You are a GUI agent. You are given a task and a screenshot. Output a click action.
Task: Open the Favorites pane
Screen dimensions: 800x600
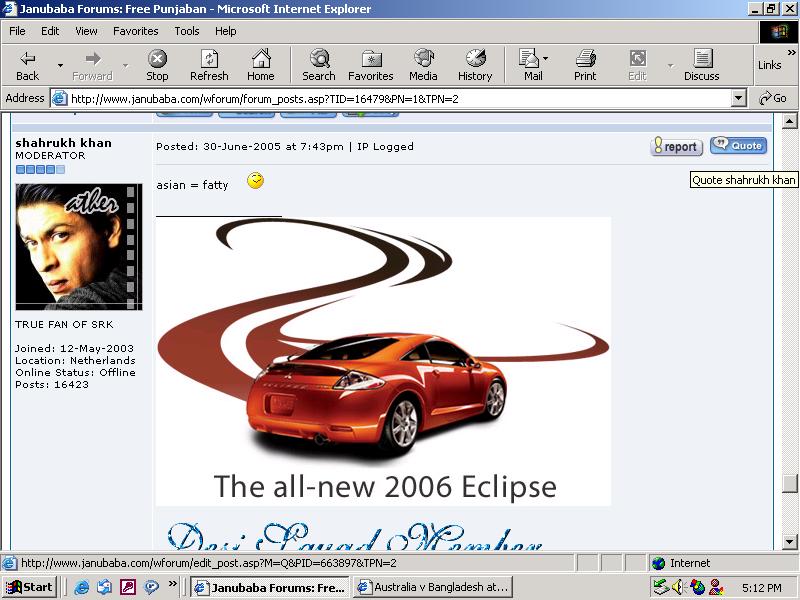(x=371, y=65)
